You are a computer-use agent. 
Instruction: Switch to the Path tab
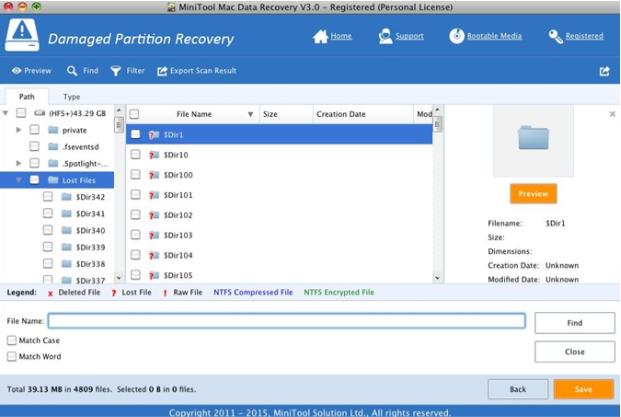tap(27, 97)
